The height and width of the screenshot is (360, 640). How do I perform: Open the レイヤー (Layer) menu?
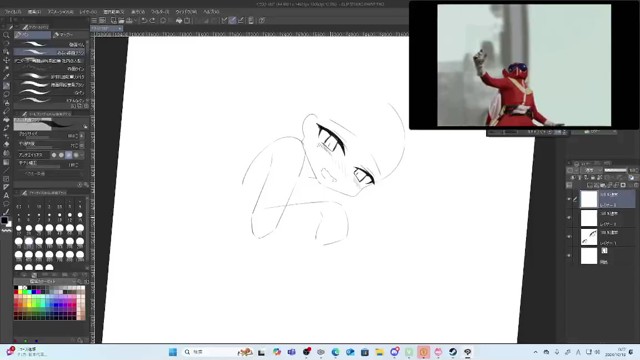click(88, 12)
